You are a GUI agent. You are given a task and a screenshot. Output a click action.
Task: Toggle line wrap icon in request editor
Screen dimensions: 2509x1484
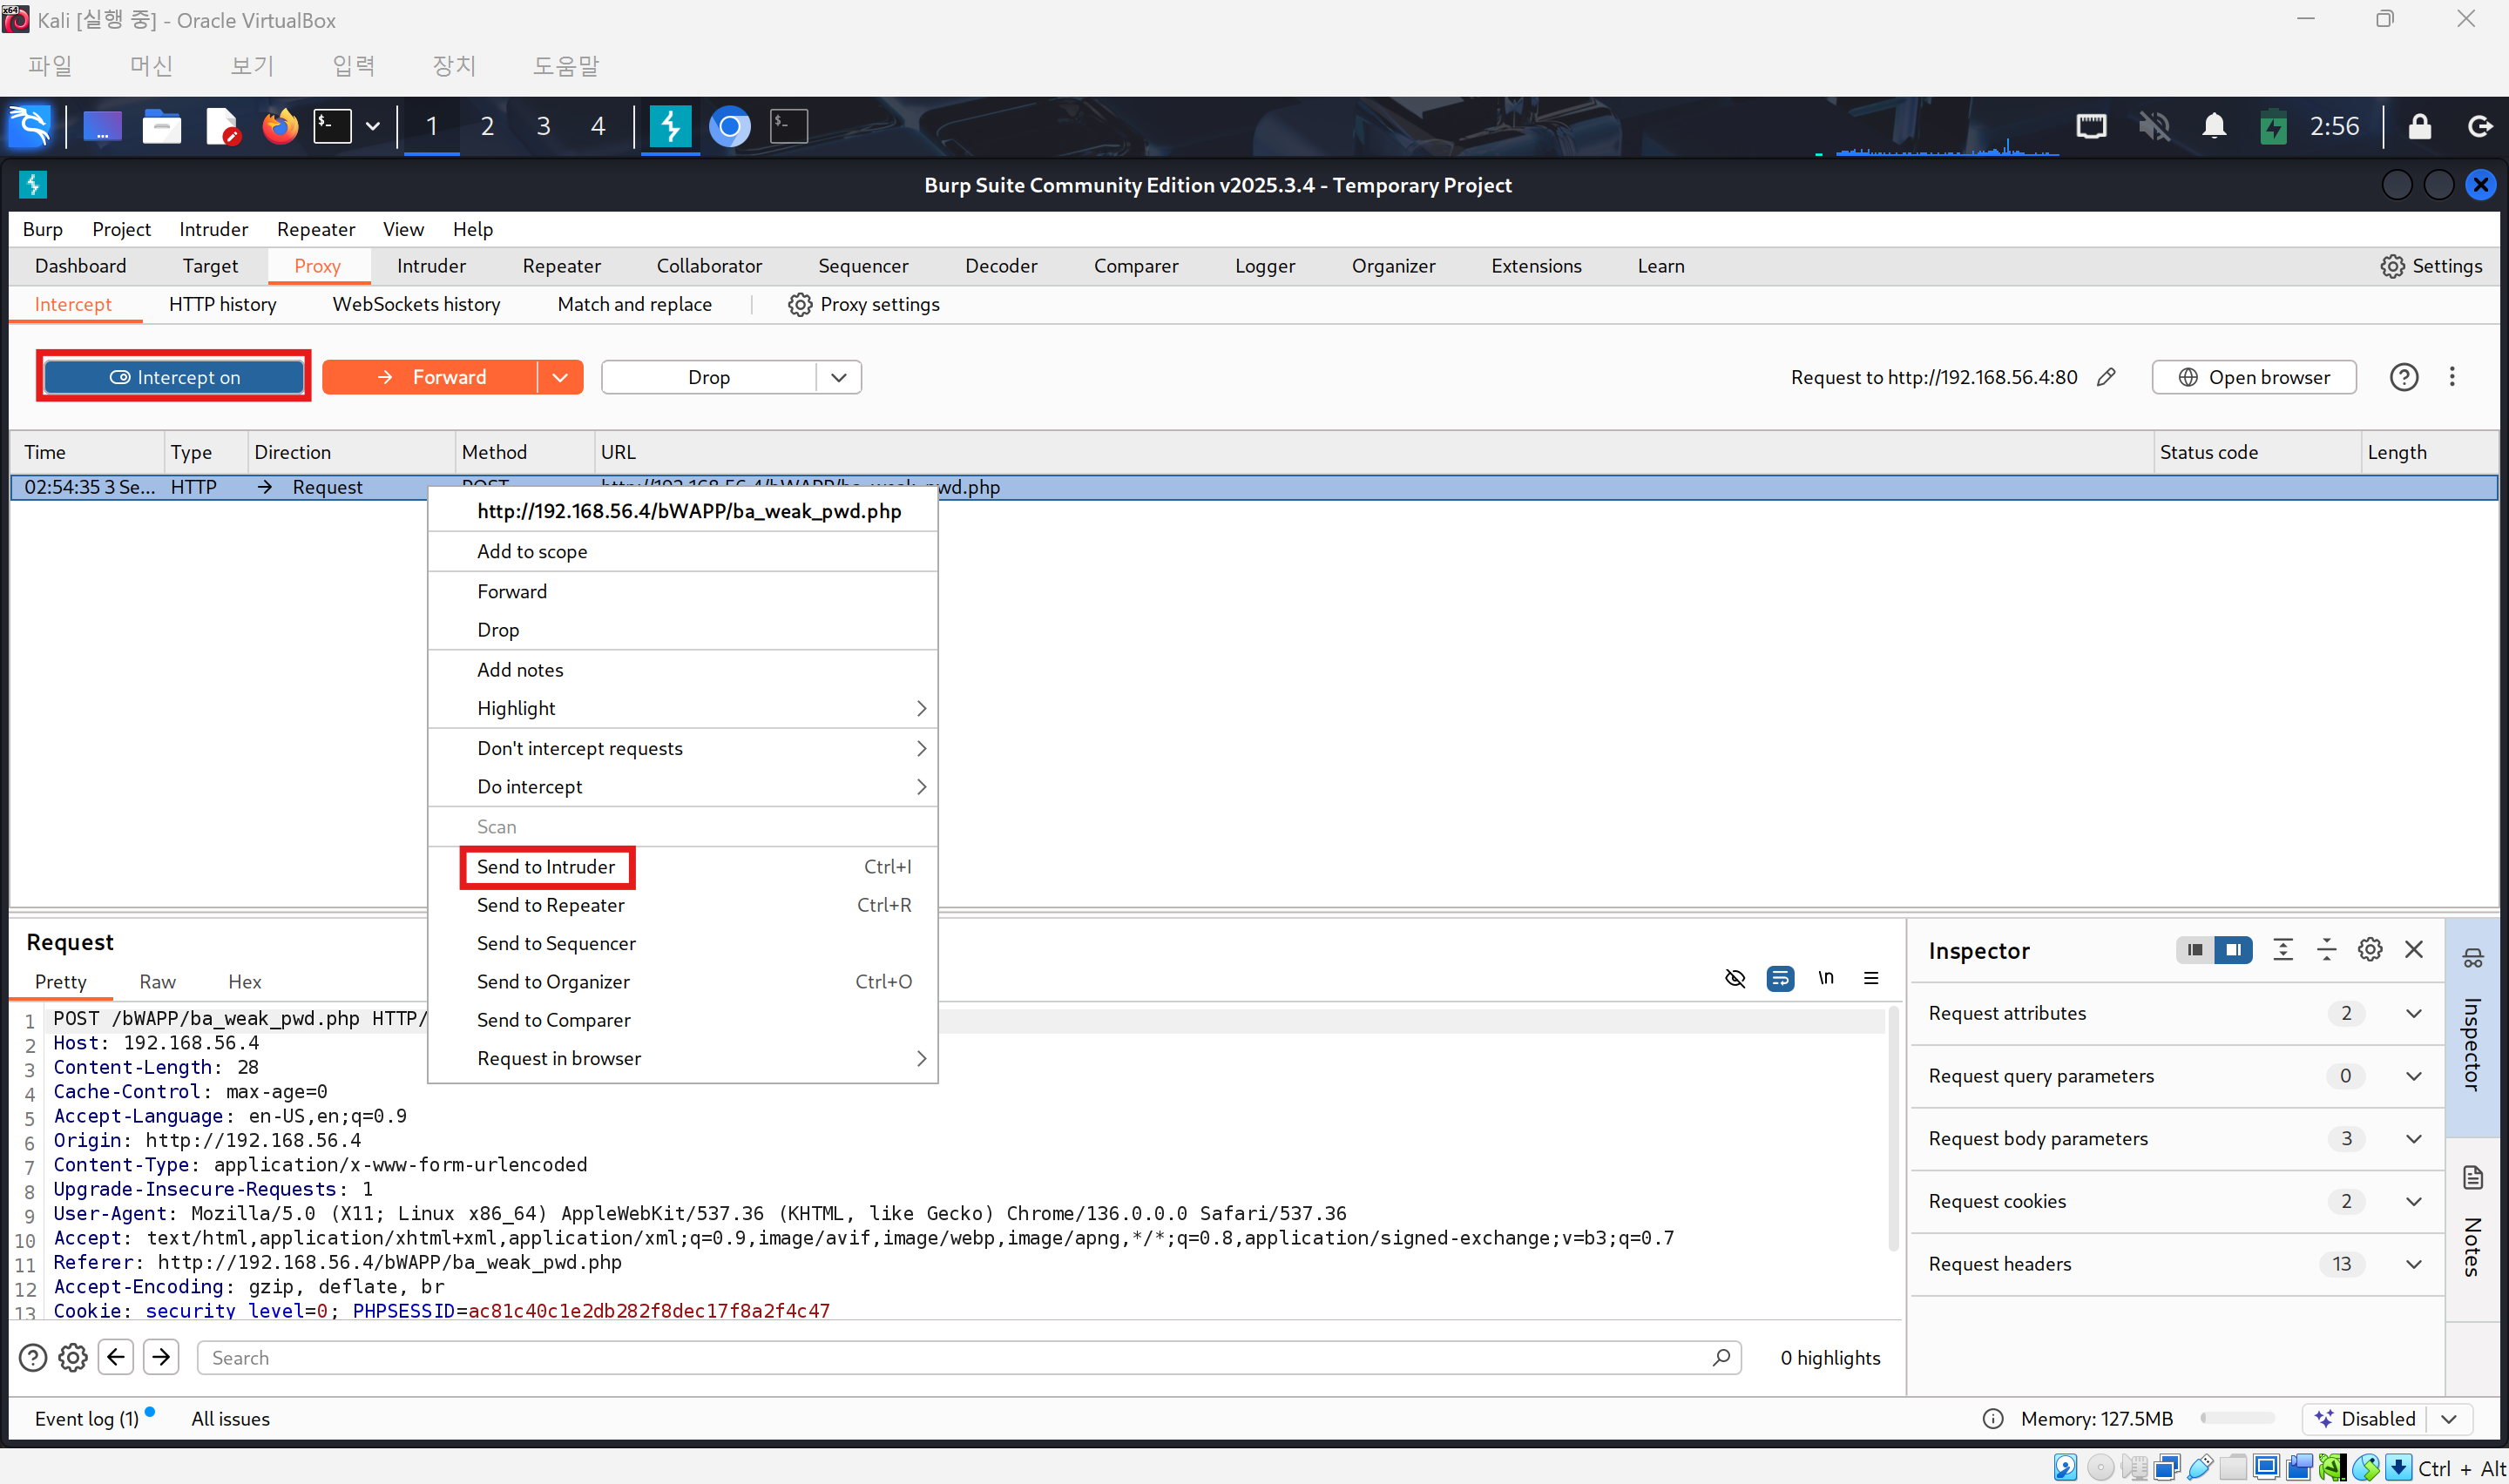1780,978
